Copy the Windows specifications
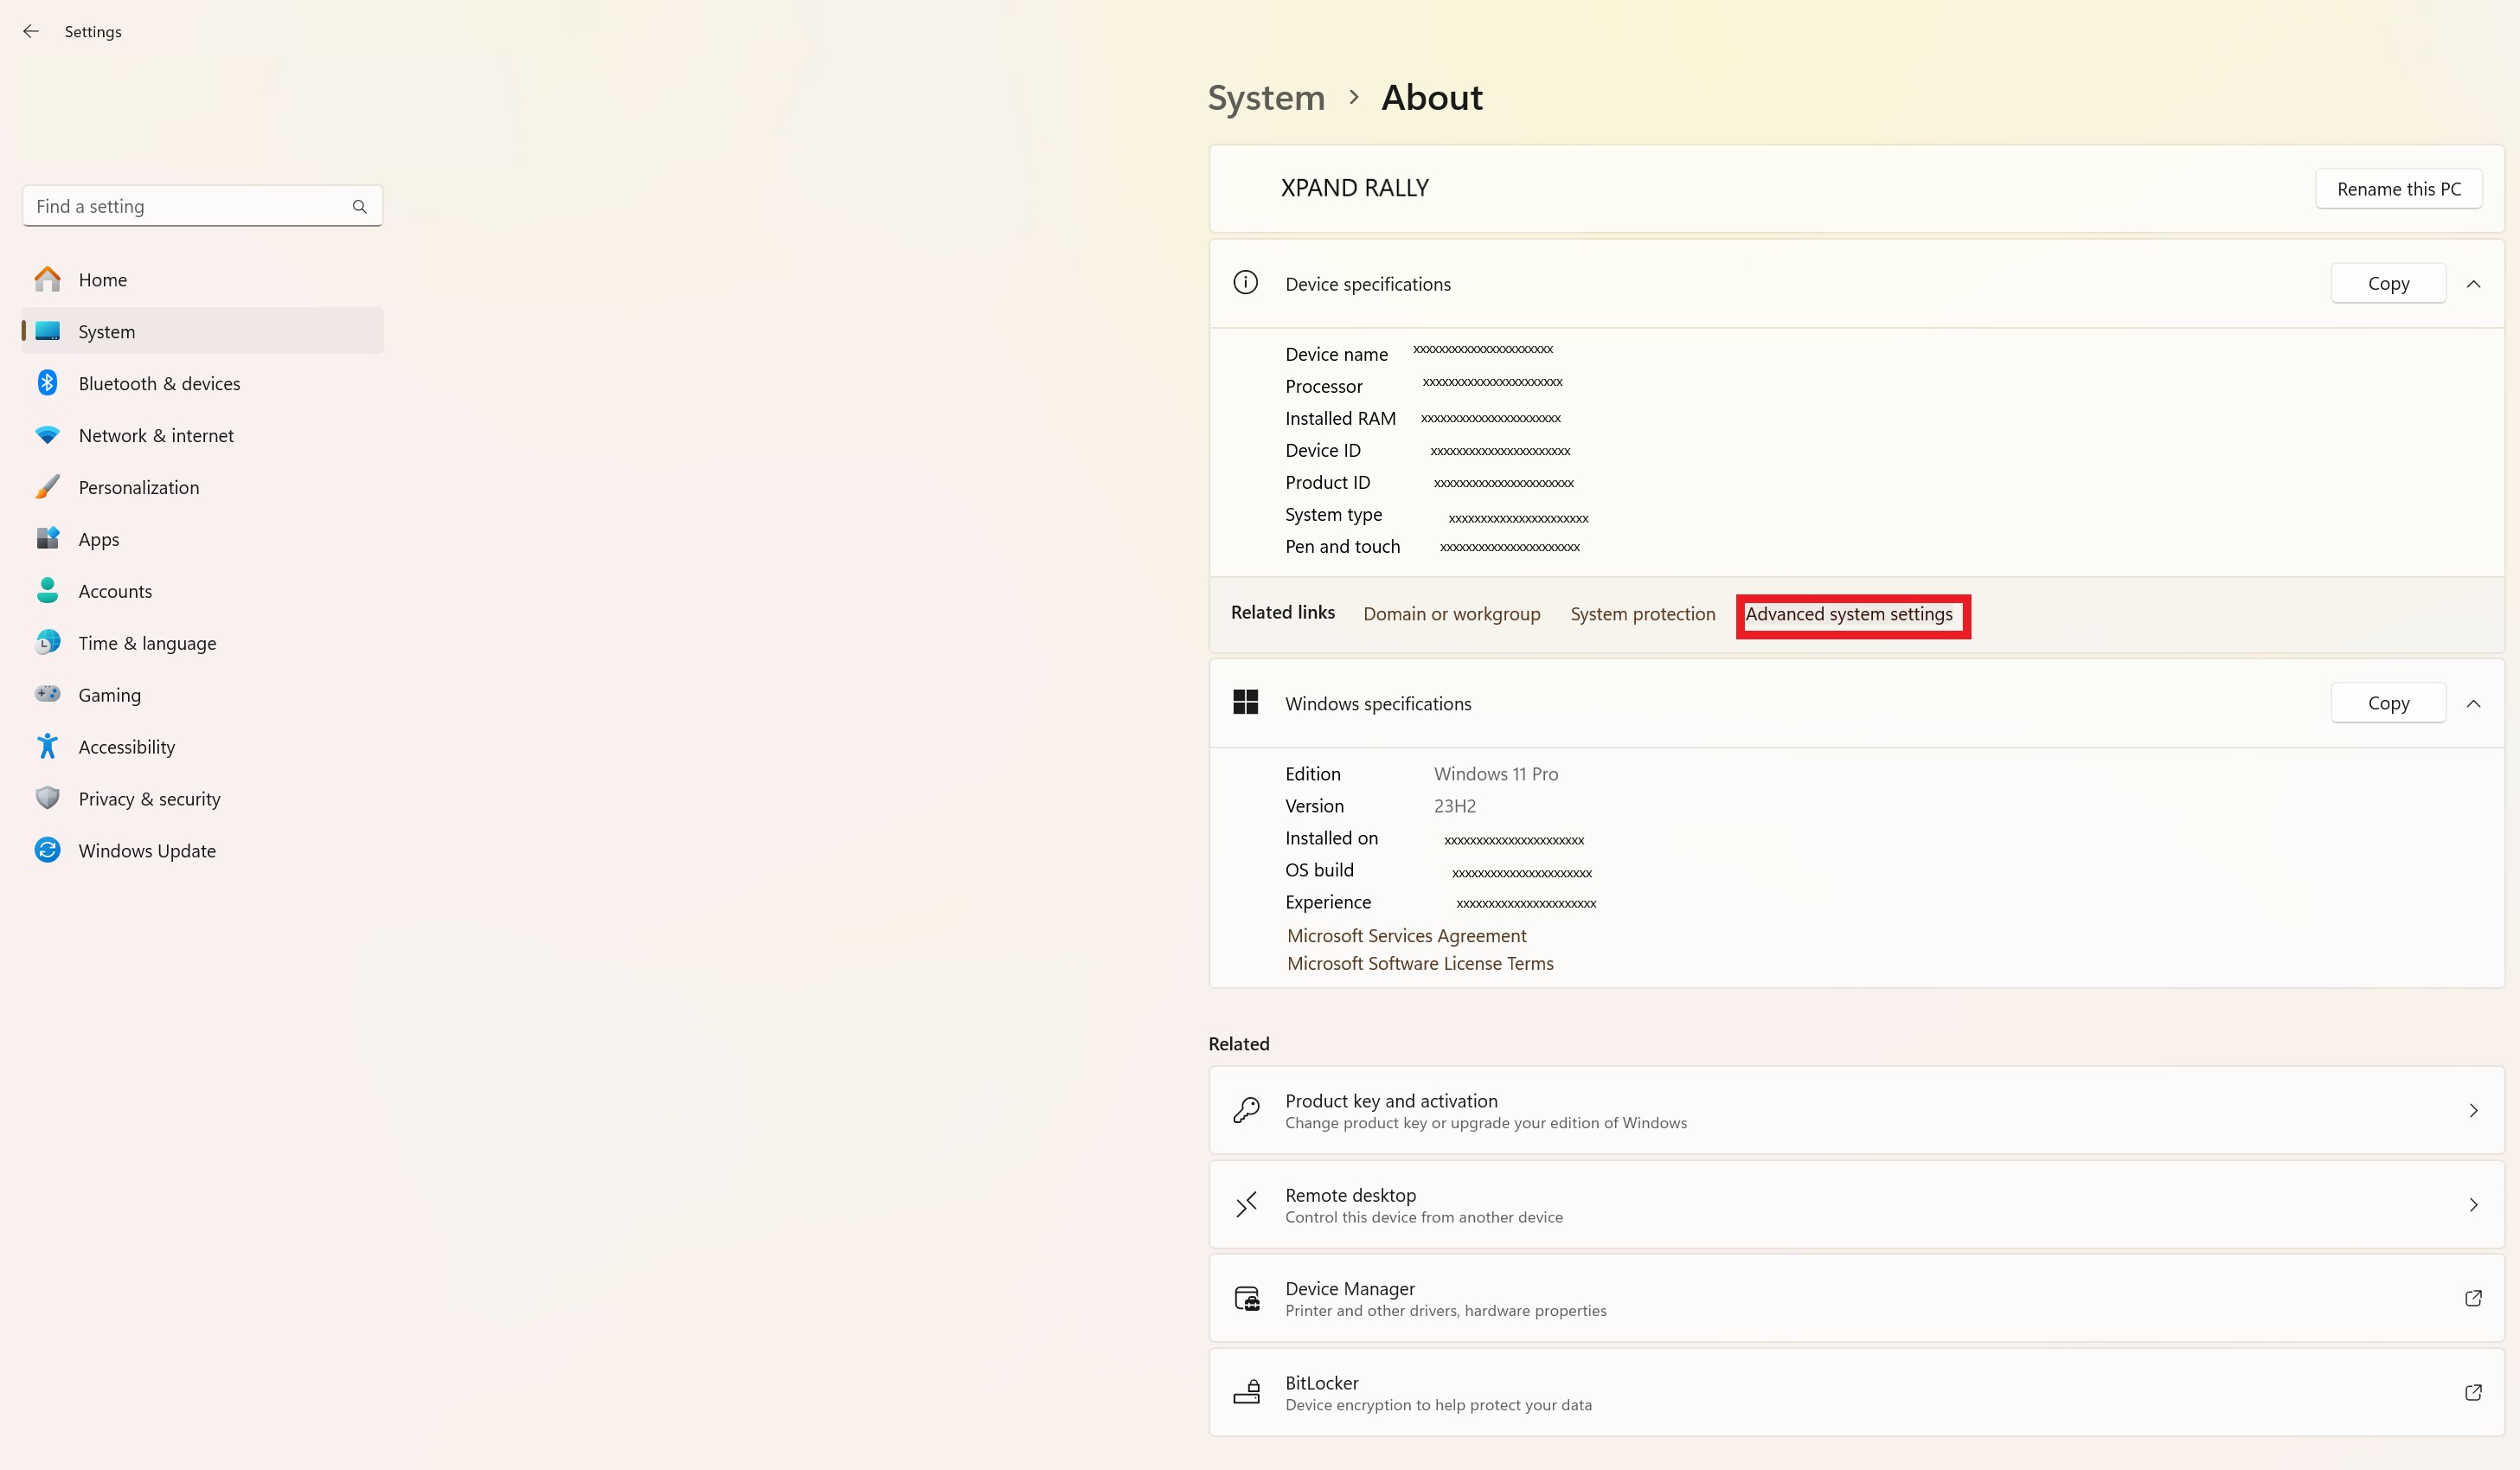The height and width of the screenshot is (1470, 2520). tap(2388, 703)
